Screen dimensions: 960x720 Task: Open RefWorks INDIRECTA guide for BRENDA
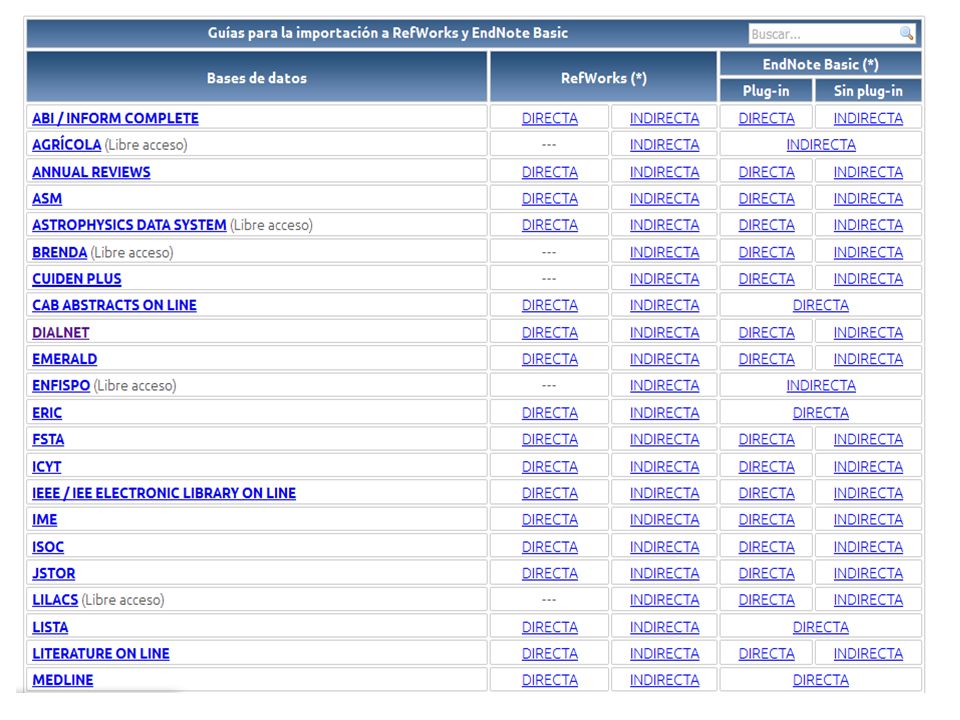[x=664, y=252]
